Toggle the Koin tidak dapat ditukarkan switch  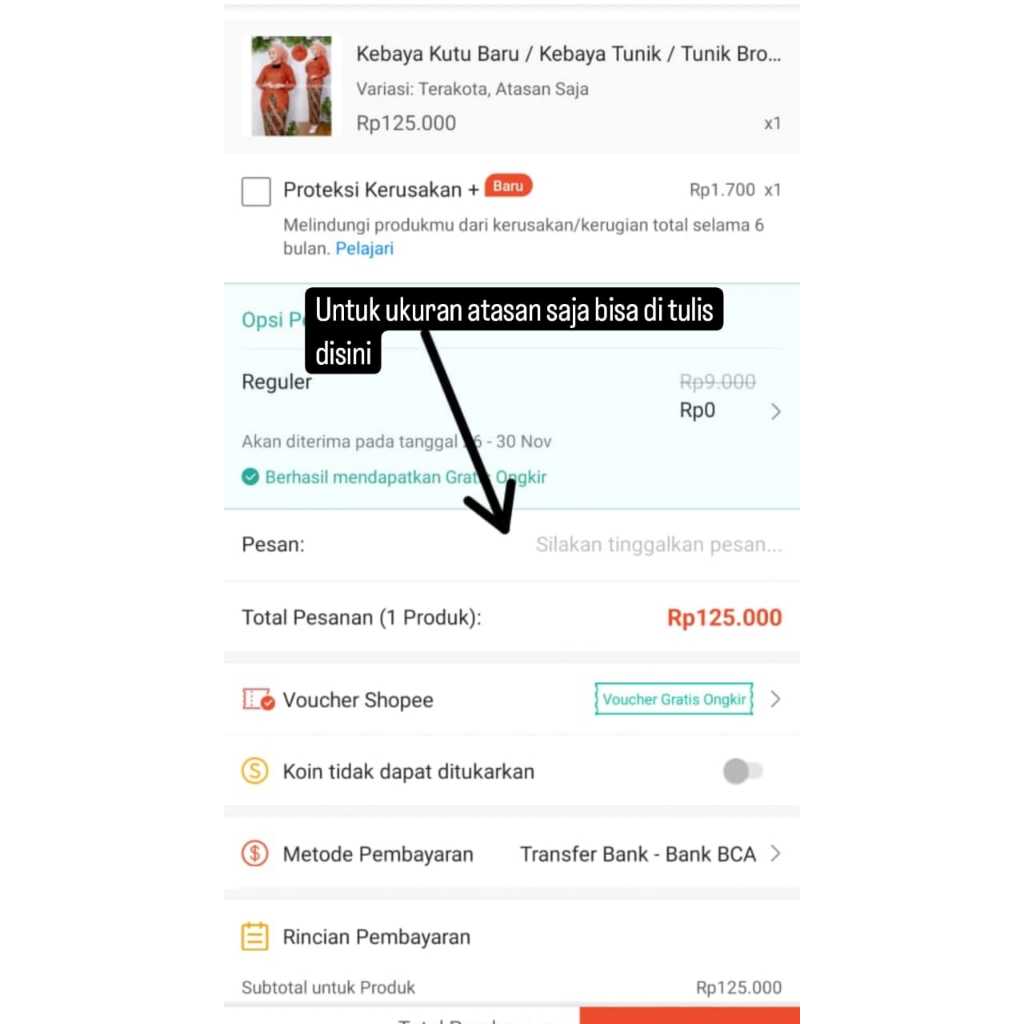(743, 771)
